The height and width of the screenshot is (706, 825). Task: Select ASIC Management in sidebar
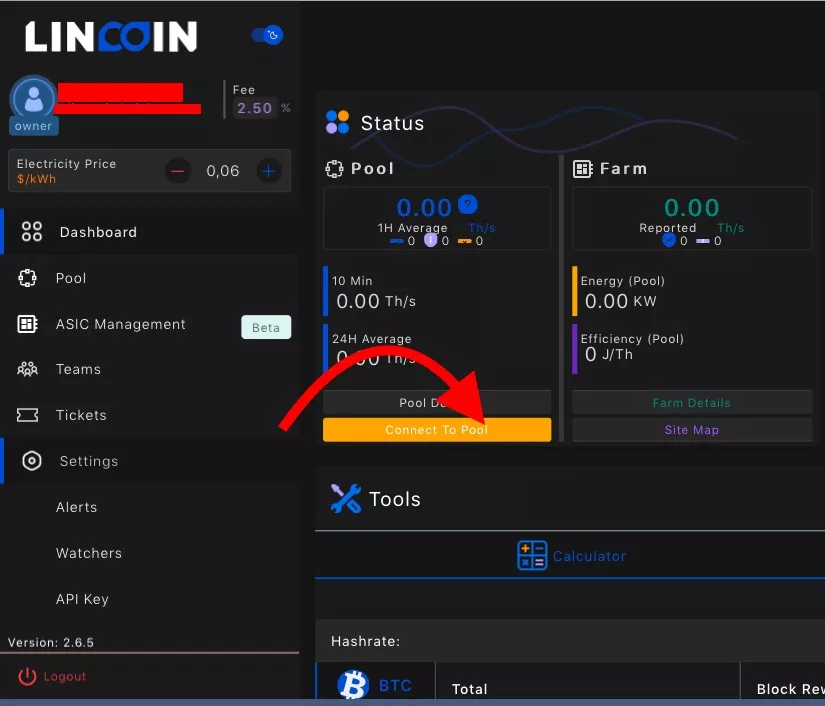120,324
